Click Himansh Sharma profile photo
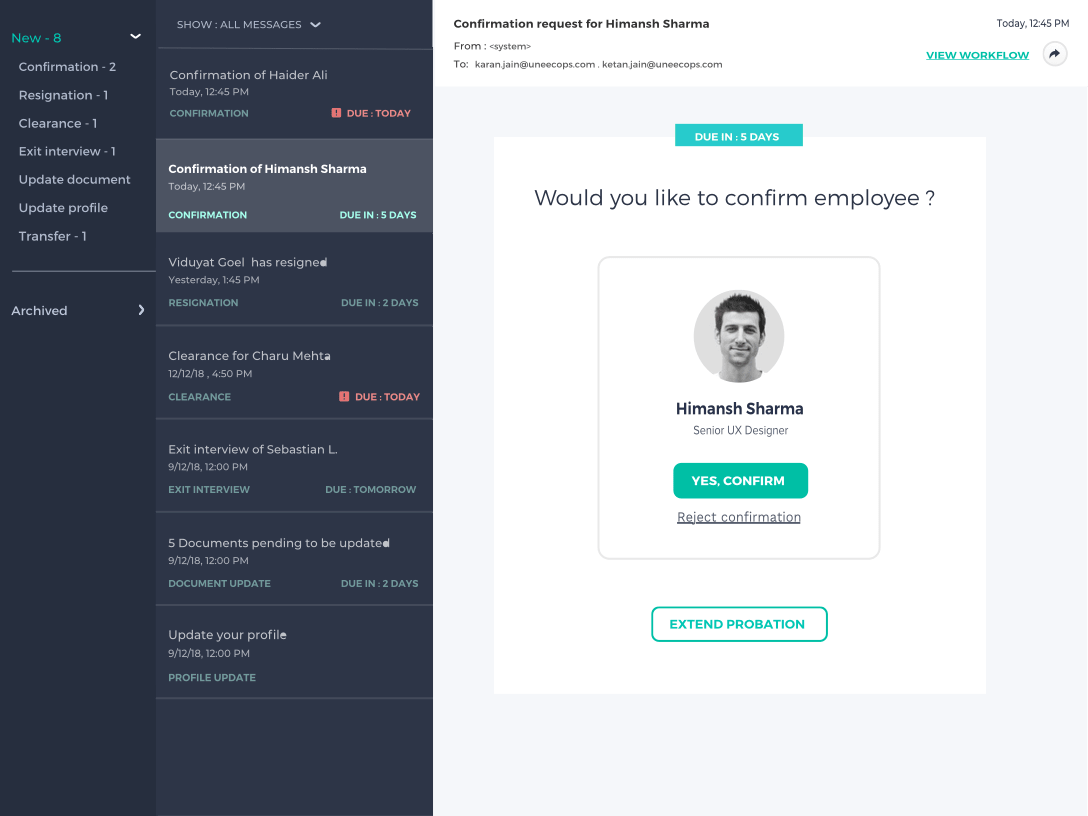Viewport: 1088px width, 816px height. [739, 336]
